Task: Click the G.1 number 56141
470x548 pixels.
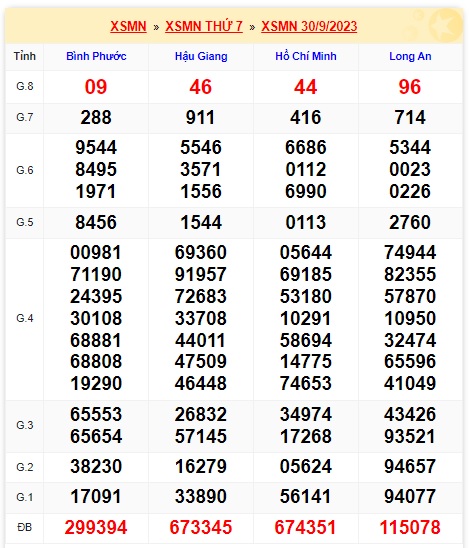Action: (305, 497)
